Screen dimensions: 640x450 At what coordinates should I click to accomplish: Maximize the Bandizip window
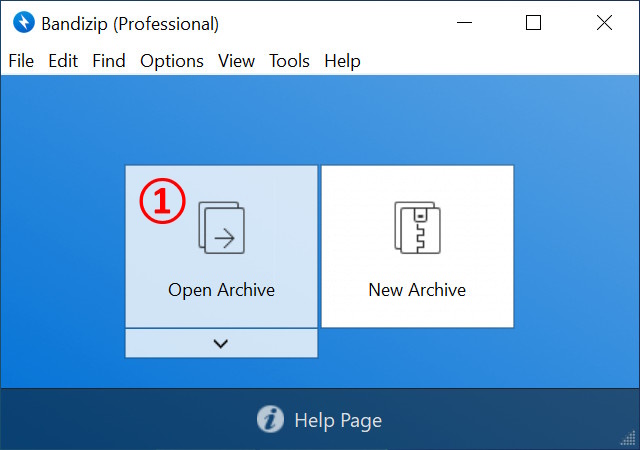(x=533, y=23)
